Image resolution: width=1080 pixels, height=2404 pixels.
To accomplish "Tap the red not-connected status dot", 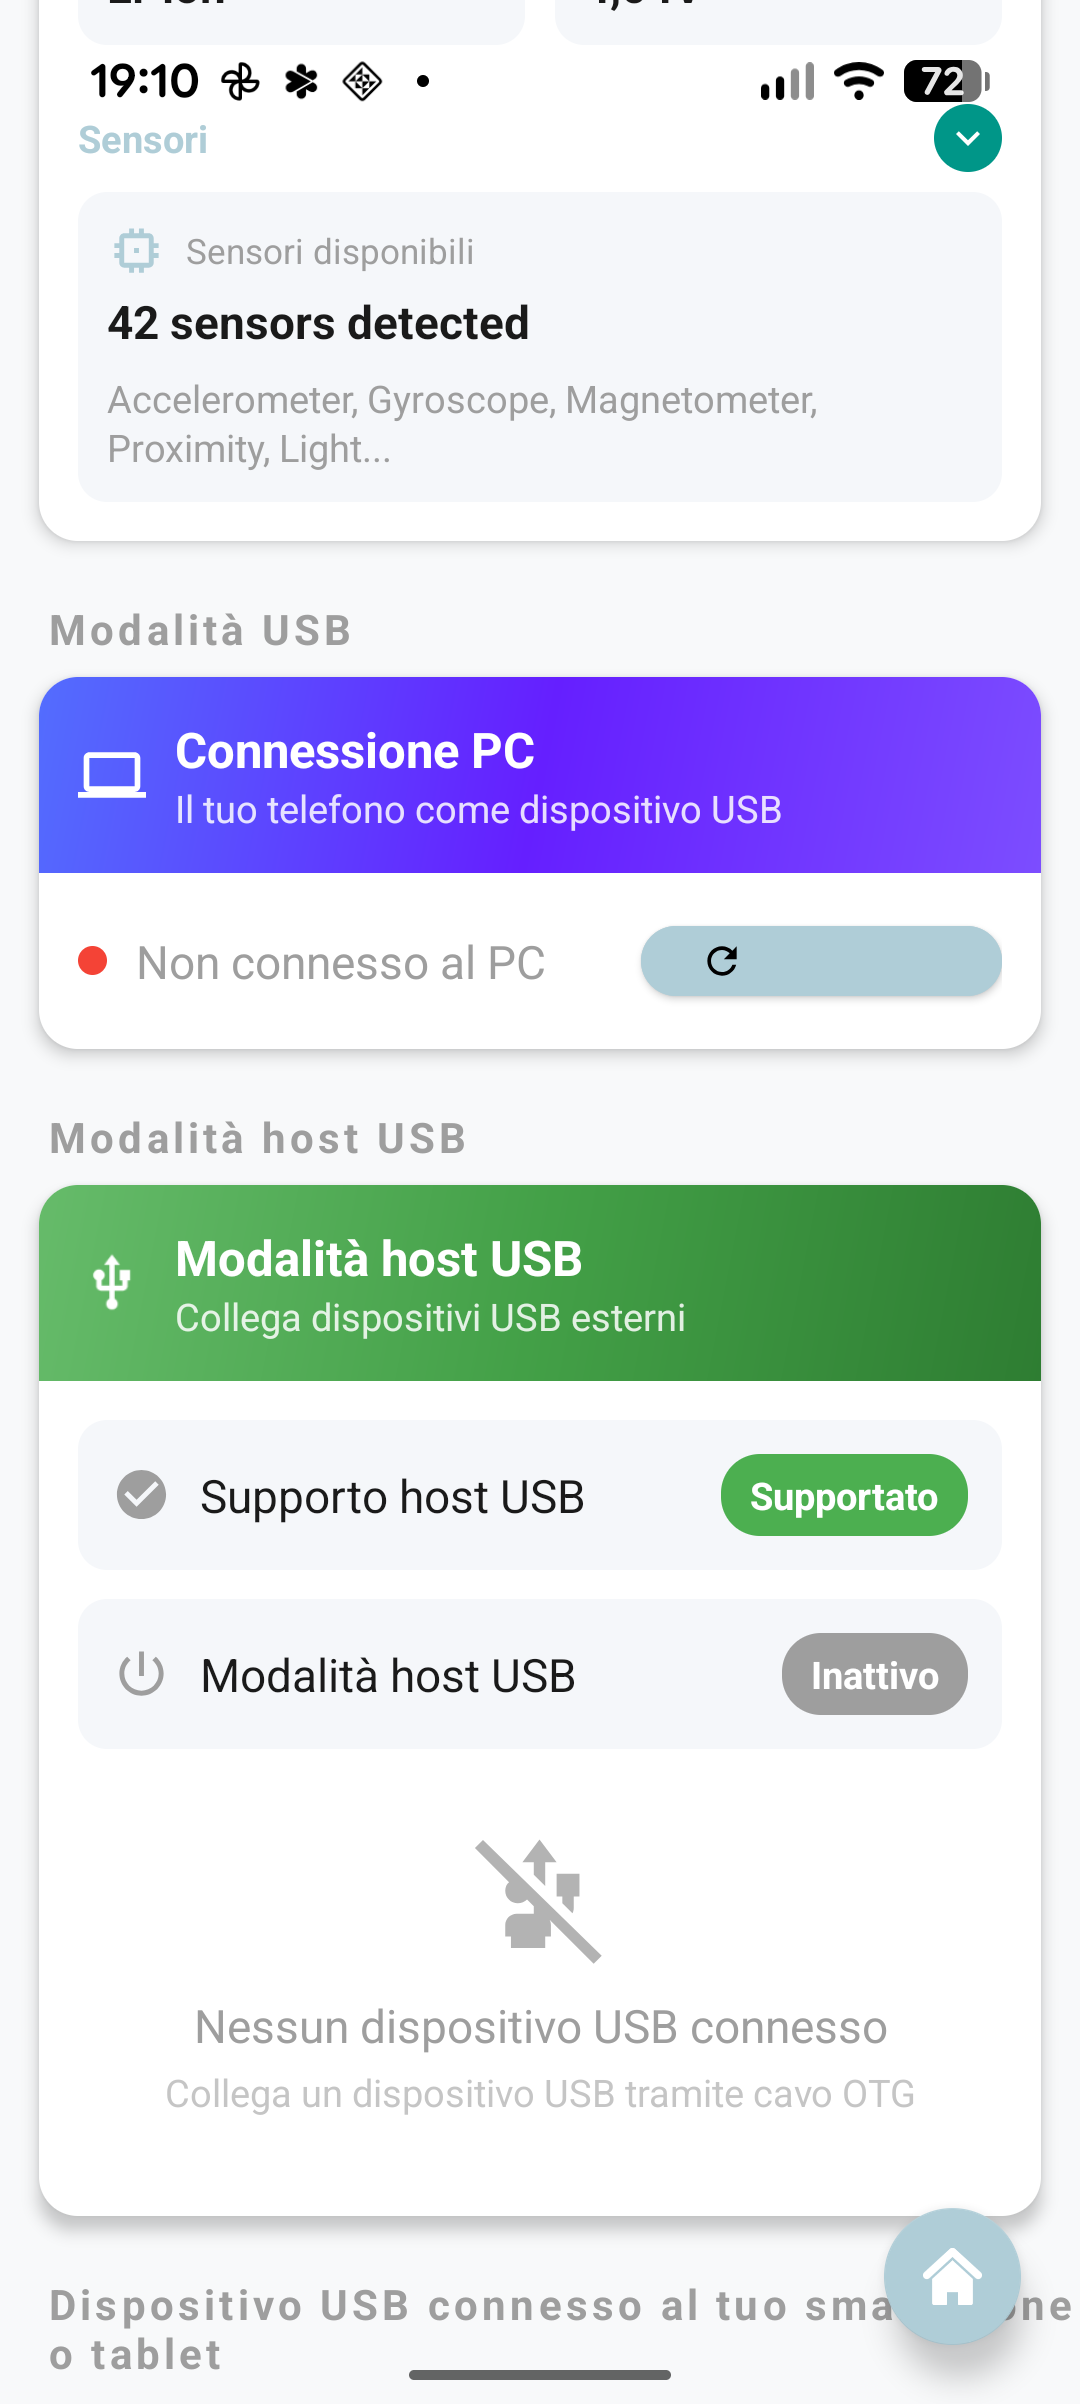I will point(93,961).
